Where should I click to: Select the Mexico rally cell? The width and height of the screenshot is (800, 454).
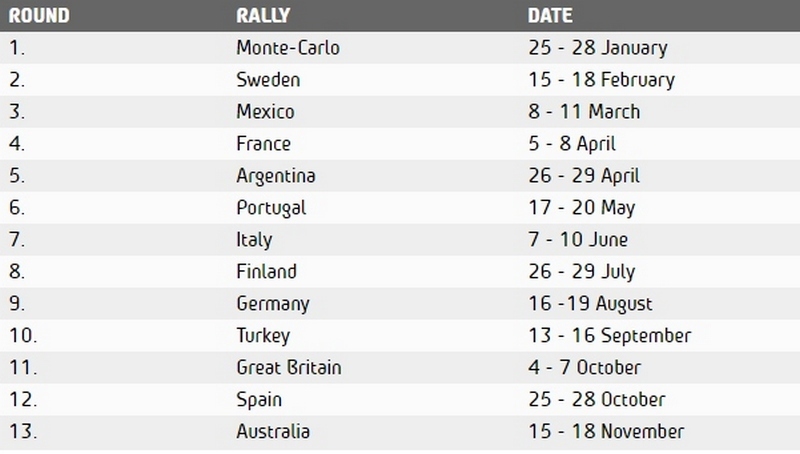(265, 112)
